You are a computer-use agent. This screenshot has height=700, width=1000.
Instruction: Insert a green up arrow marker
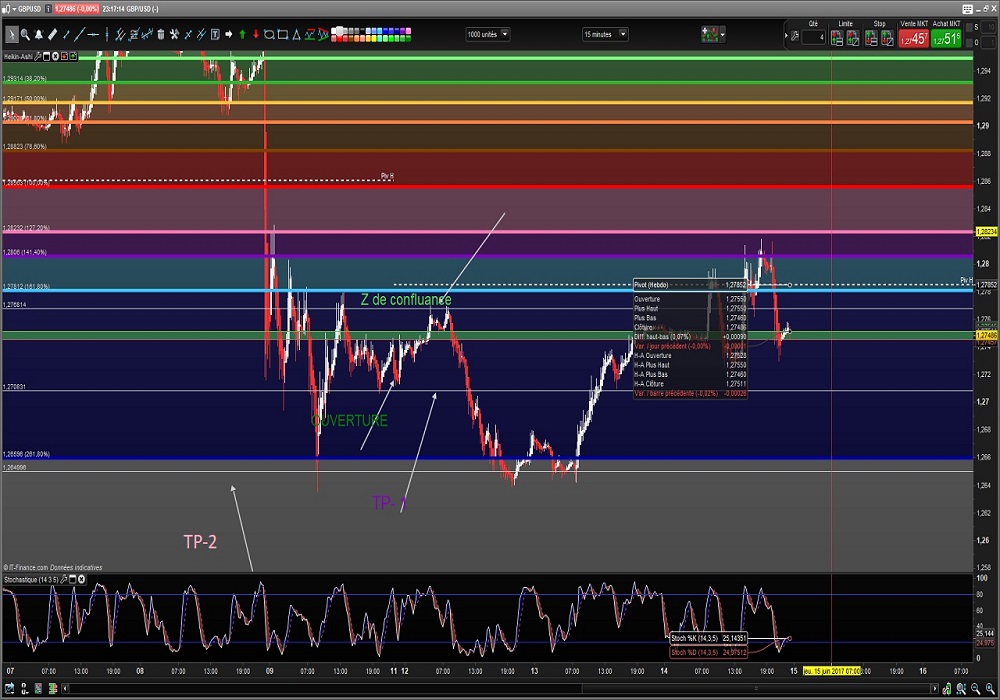(242, 34)
